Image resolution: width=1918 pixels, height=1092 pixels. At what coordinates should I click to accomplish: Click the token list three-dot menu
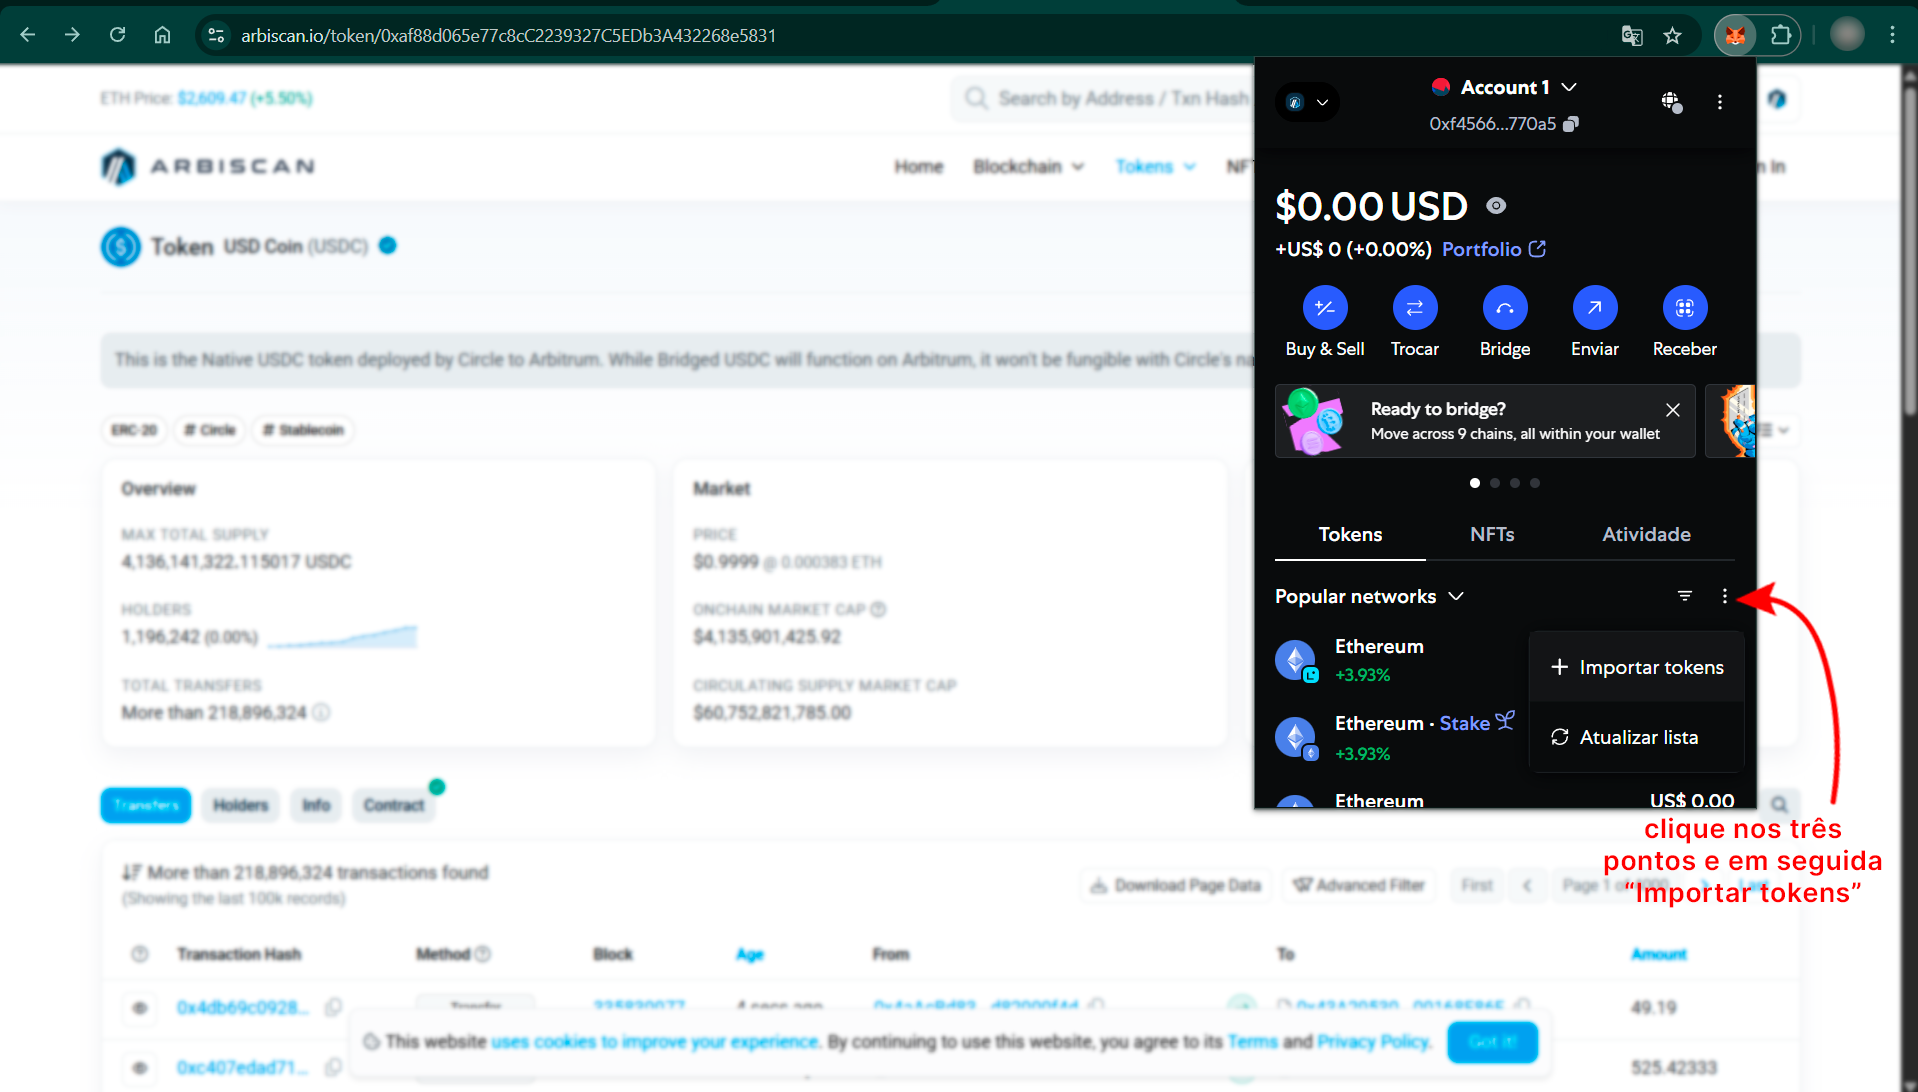(1725, 596)
